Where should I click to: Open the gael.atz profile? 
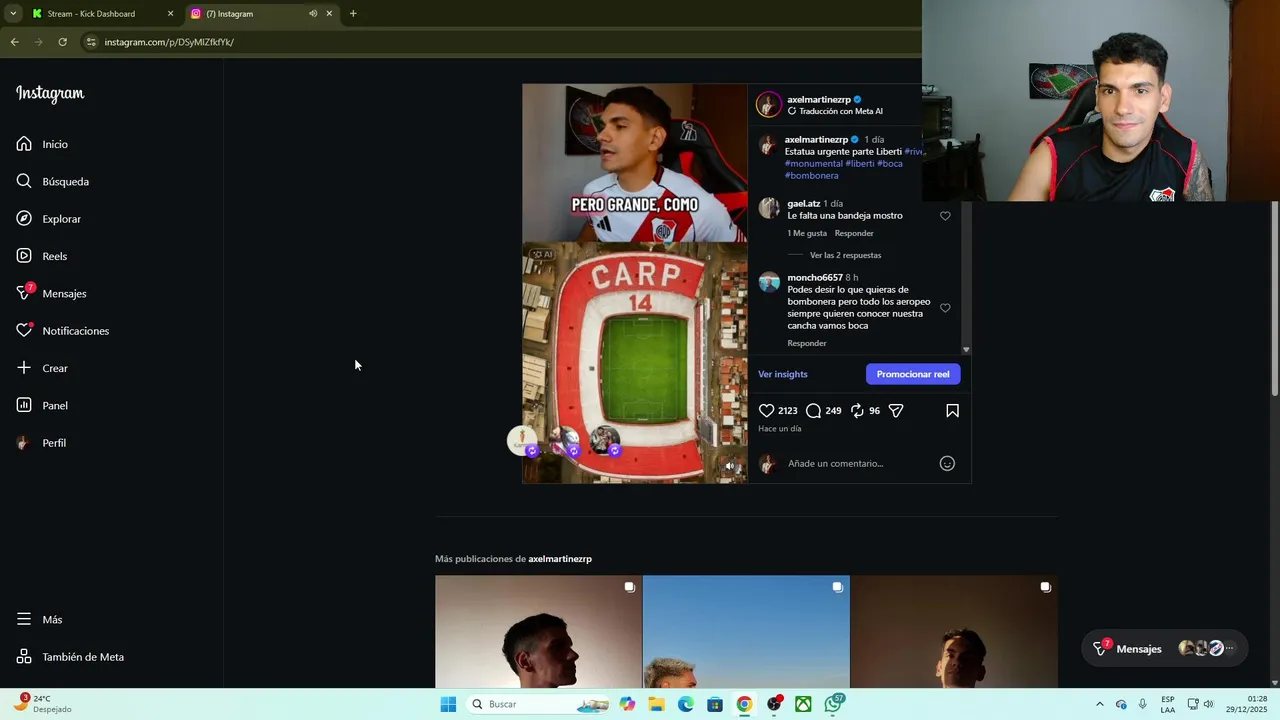click(x=803, y=203)
